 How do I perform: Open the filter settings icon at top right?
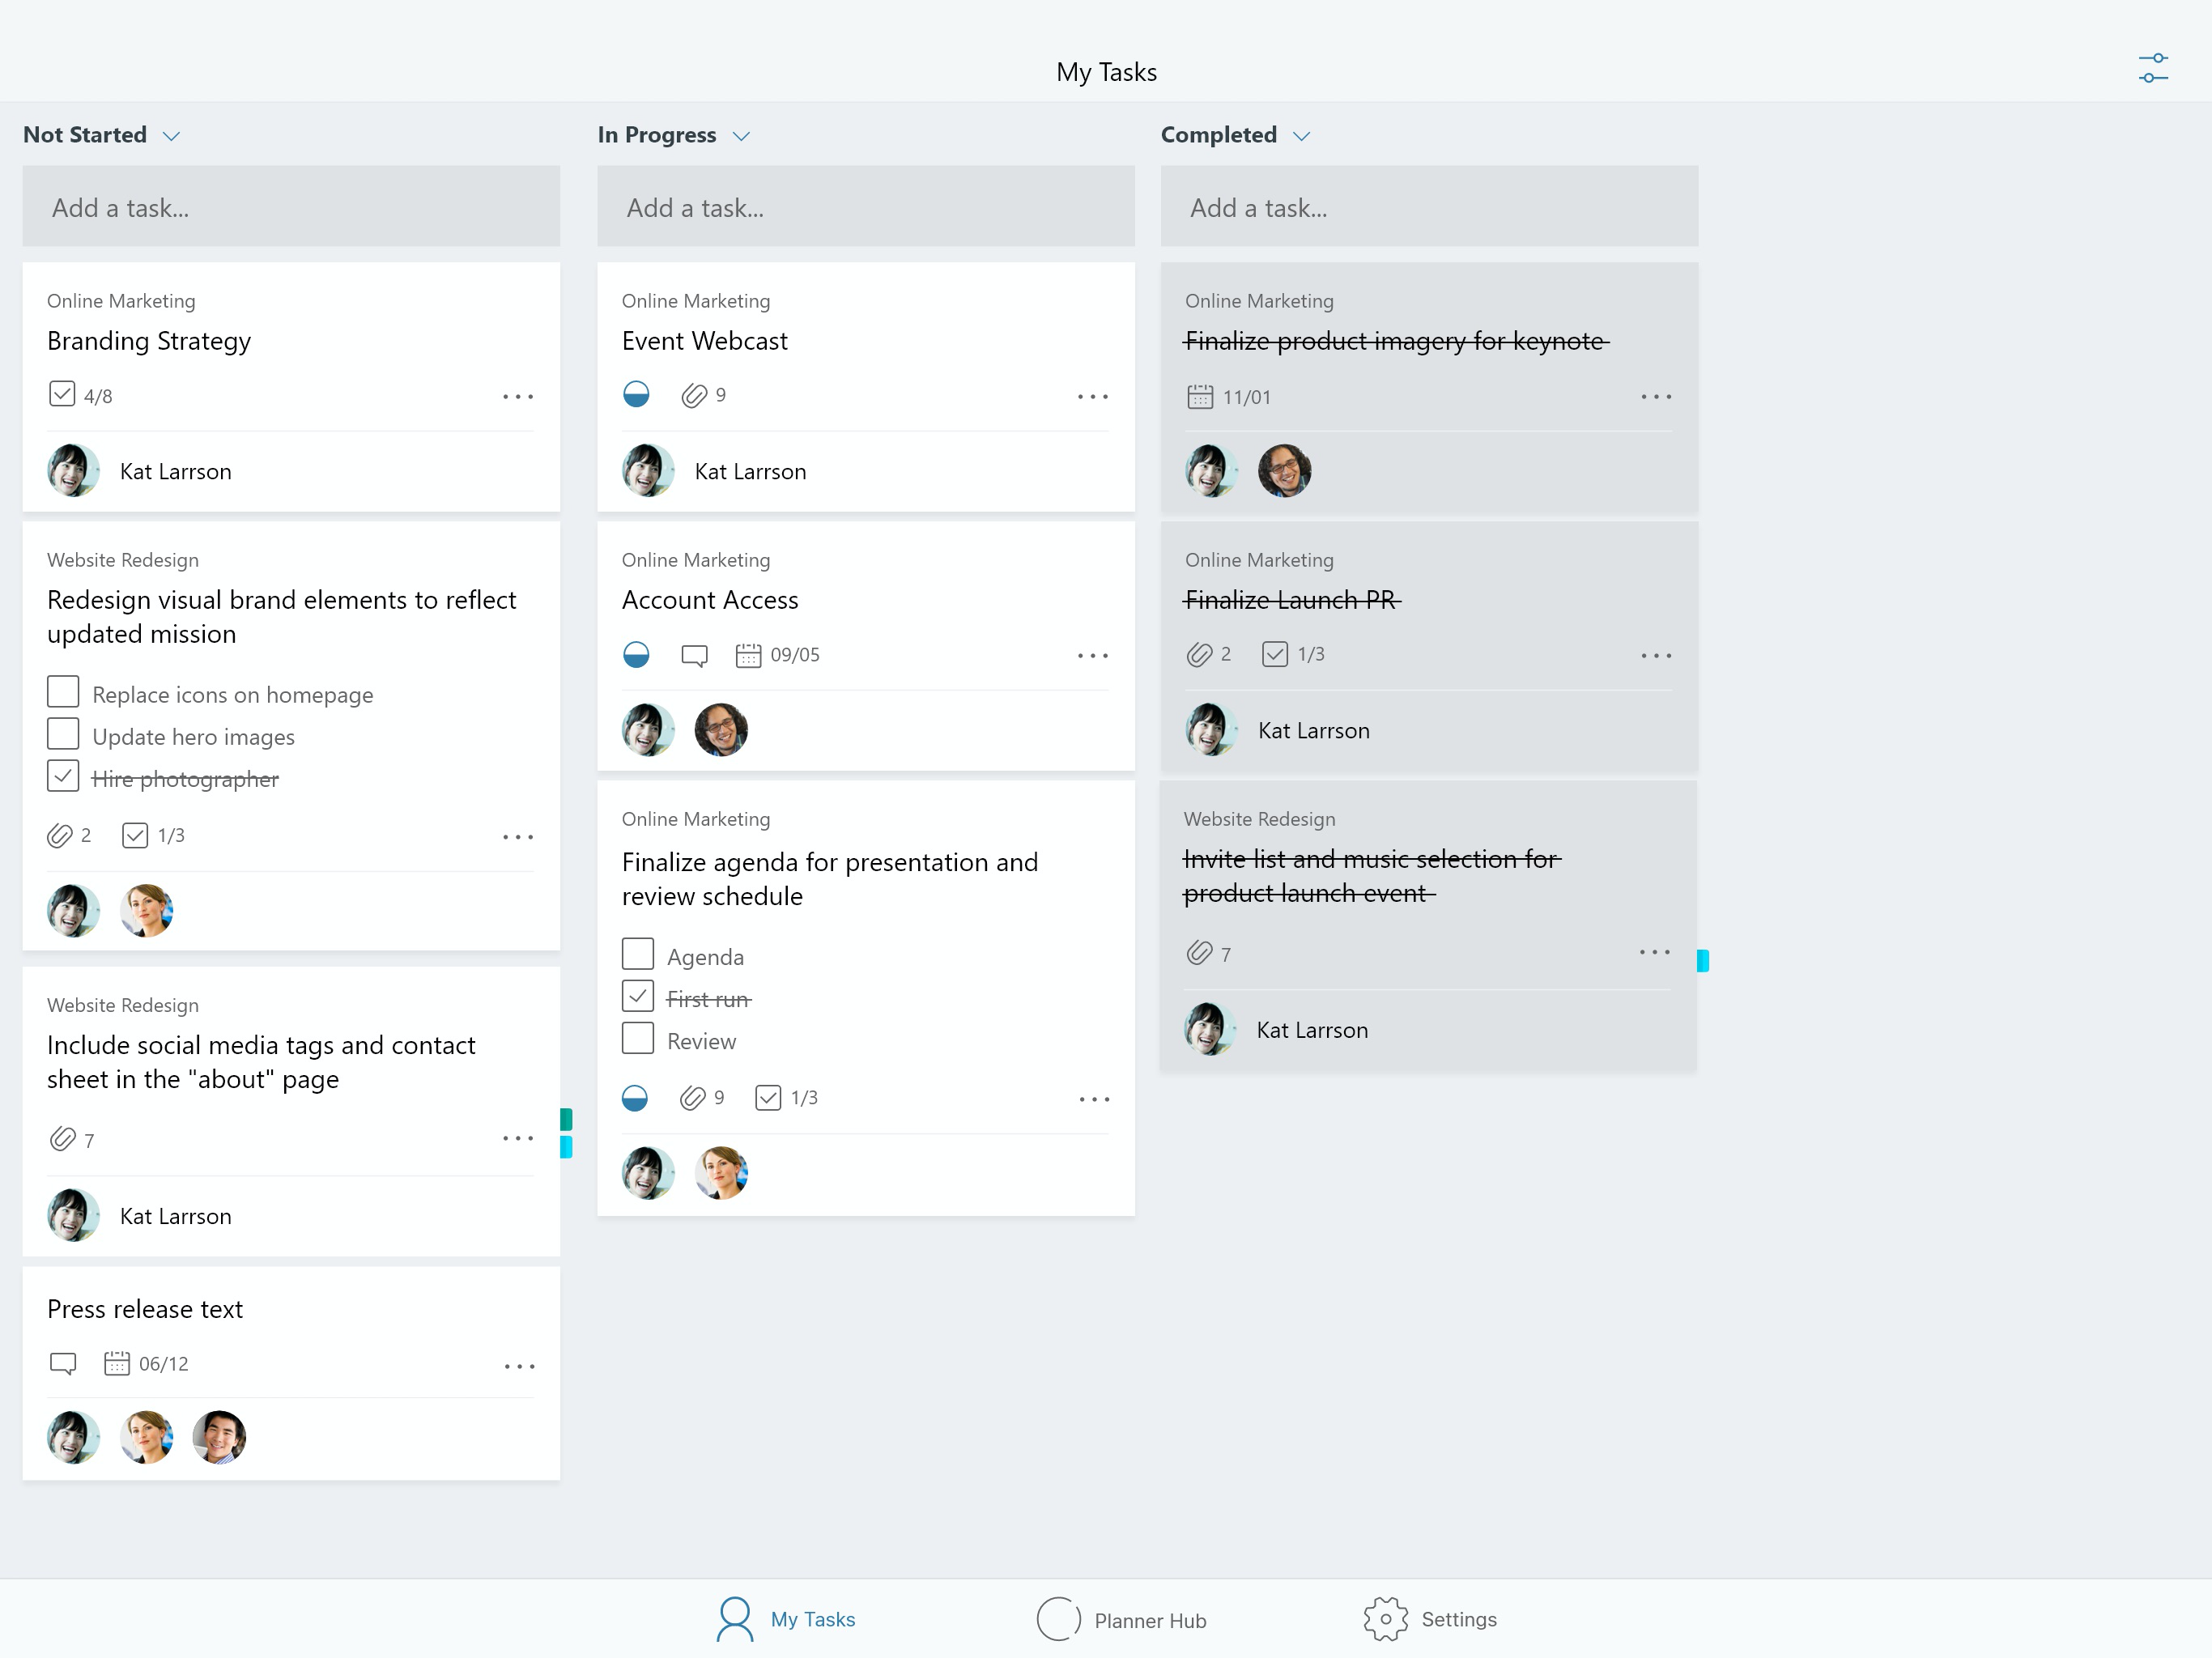coord(2152,68)
